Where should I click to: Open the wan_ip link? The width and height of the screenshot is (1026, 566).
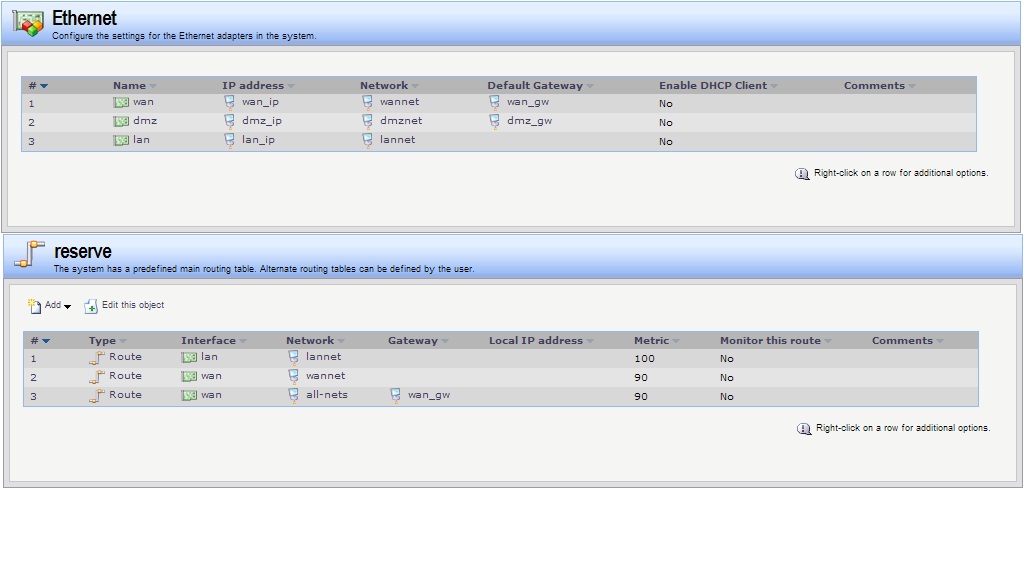260,102
